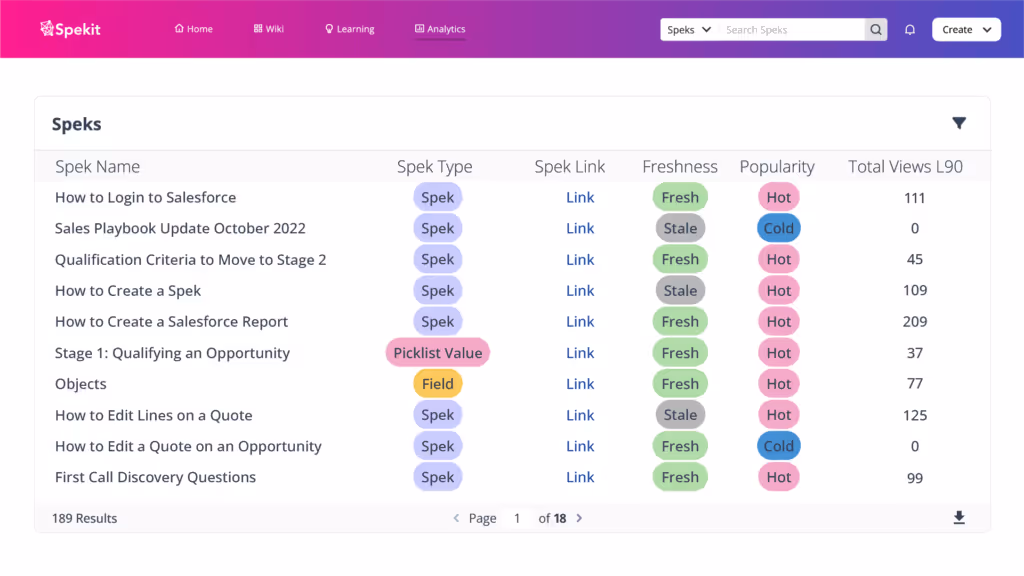
Task: Select 'First Call Discovery Questions' name
Action: 155,477
